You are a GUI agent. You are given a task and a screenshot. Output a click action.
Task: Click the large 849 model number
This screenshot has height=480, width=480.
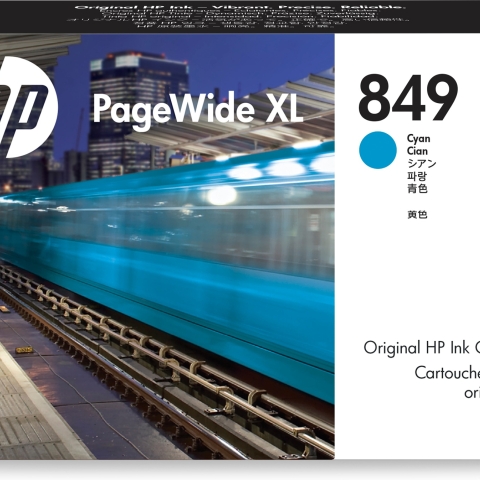[408, 97]
